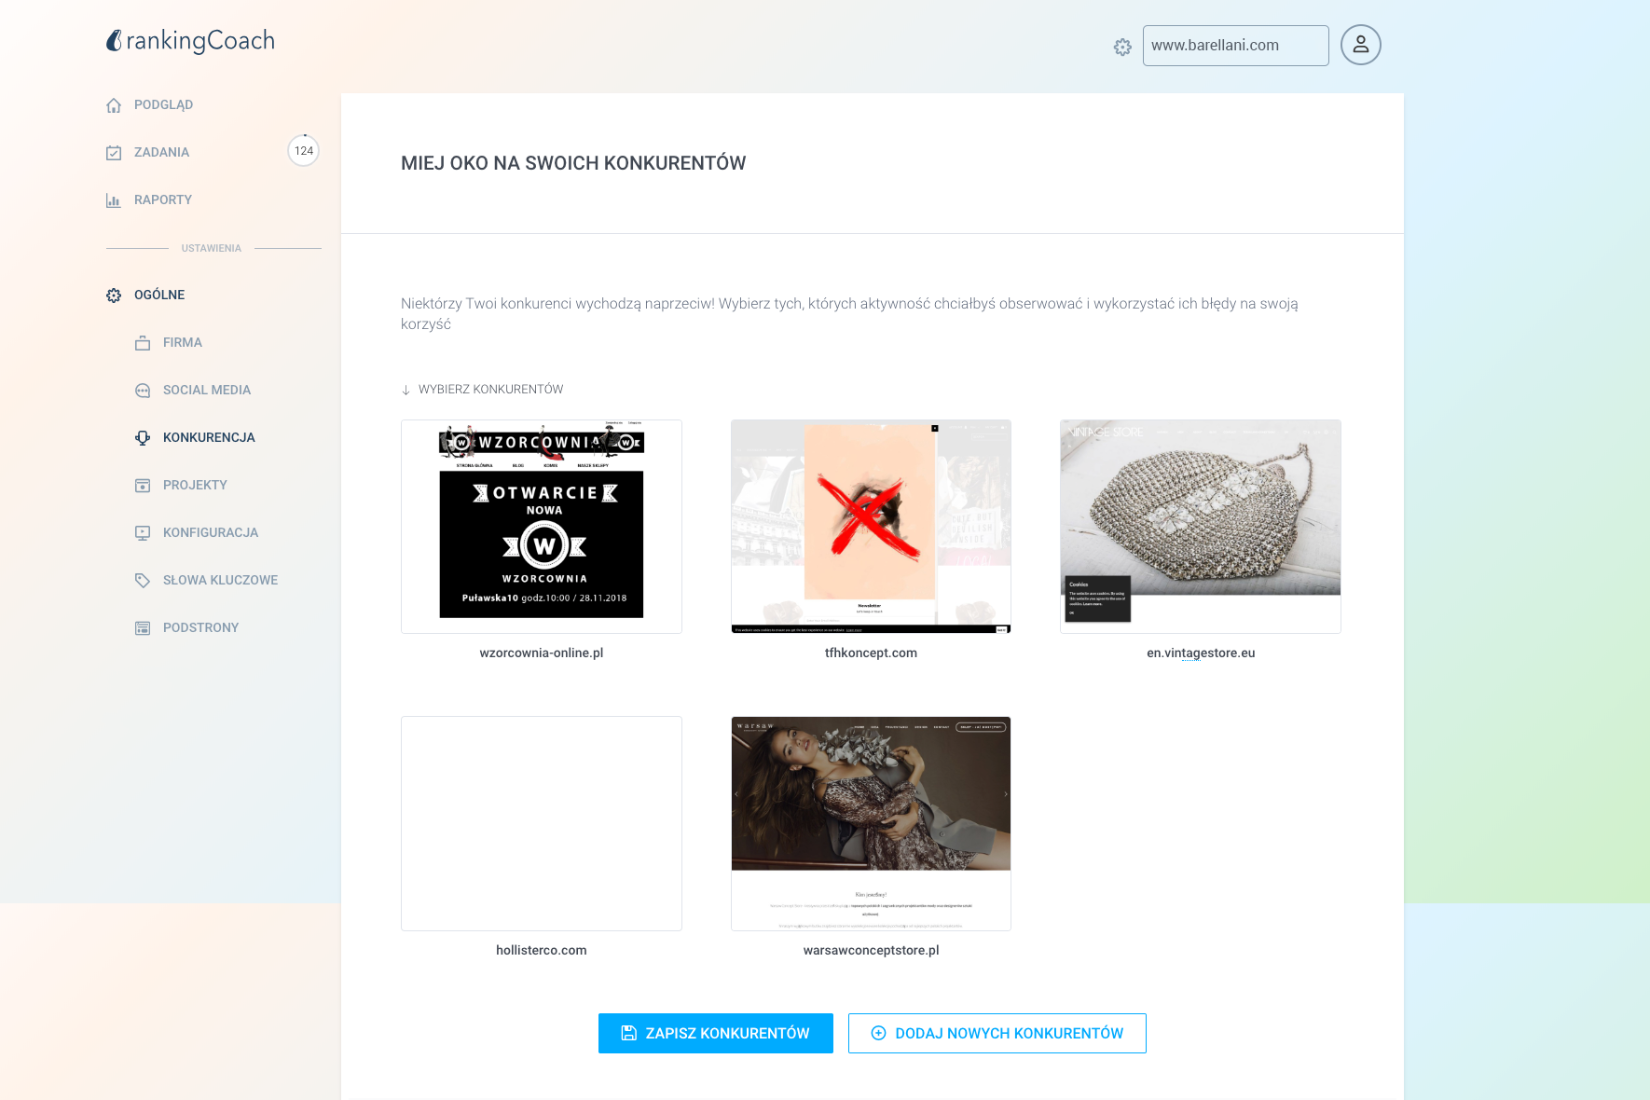Select the wzorcownia-online.pl competitor thumbnail

click(x=541, y=526)
